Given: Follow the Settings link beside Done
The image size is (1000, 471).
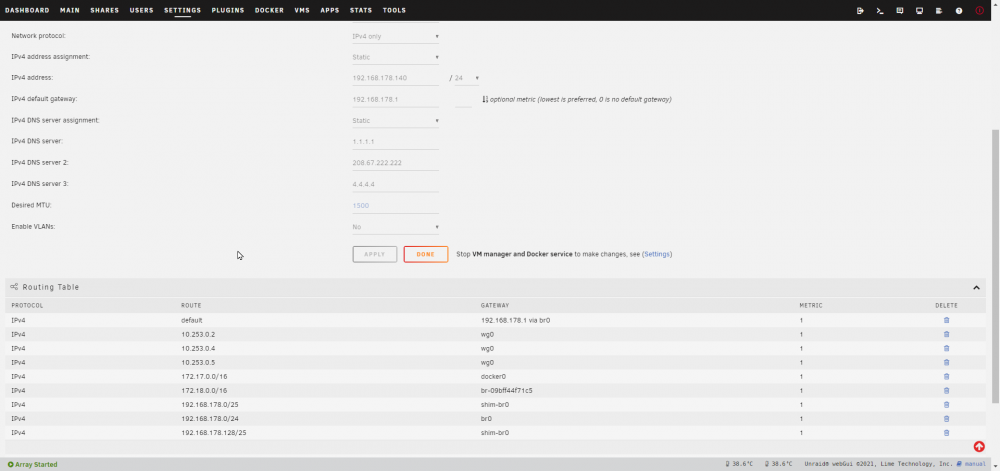Looking at the screenshot, I should [x=657, y=254].
